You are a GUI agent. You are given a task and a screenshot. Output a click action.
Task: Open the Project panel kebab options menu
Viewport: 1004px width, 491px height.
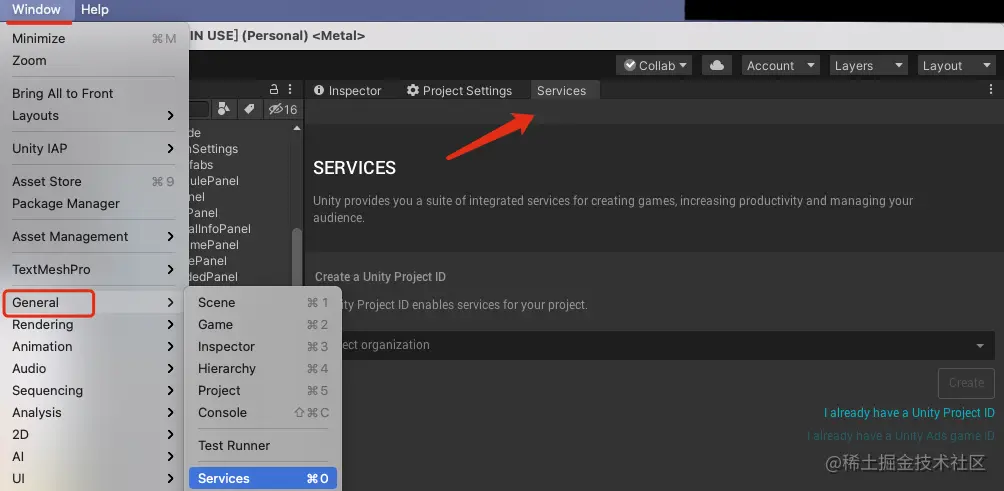(x=290, y=89)
